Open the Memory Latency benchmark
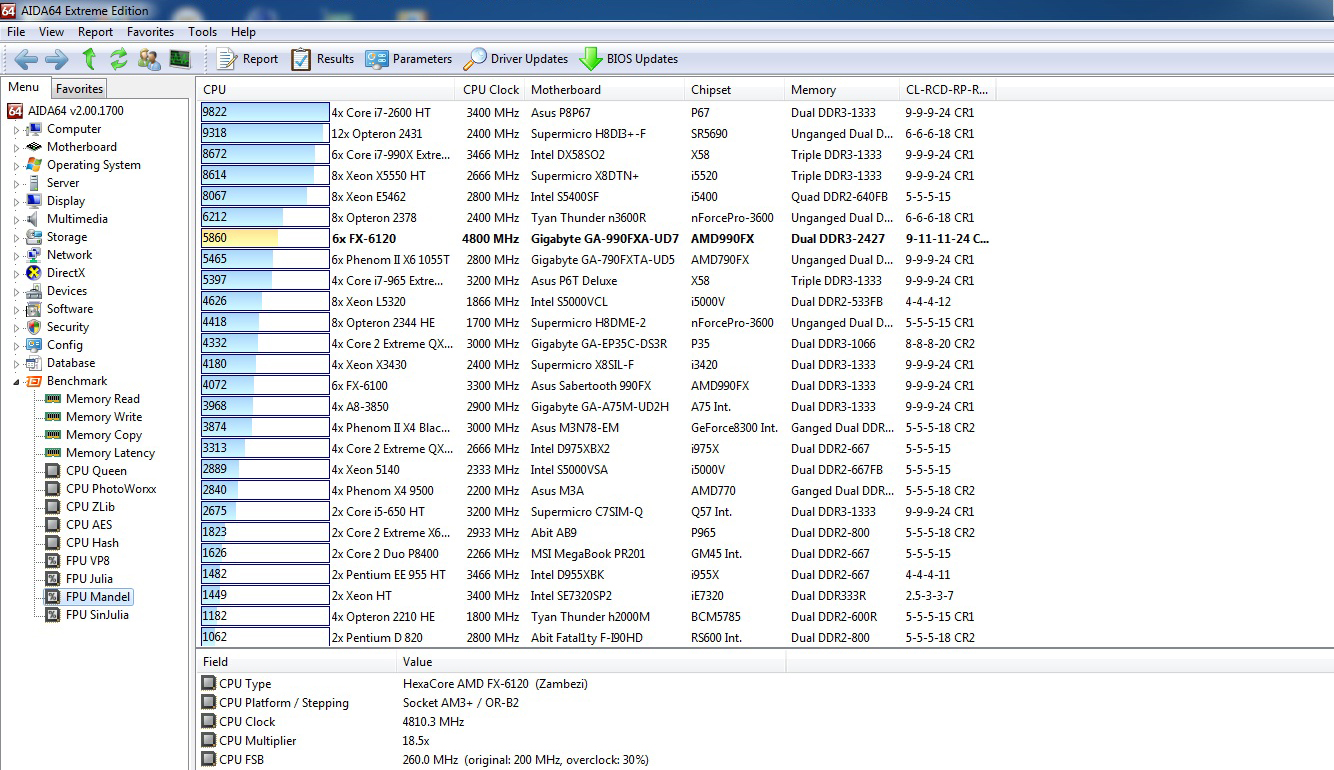 [x=110, y=453]
